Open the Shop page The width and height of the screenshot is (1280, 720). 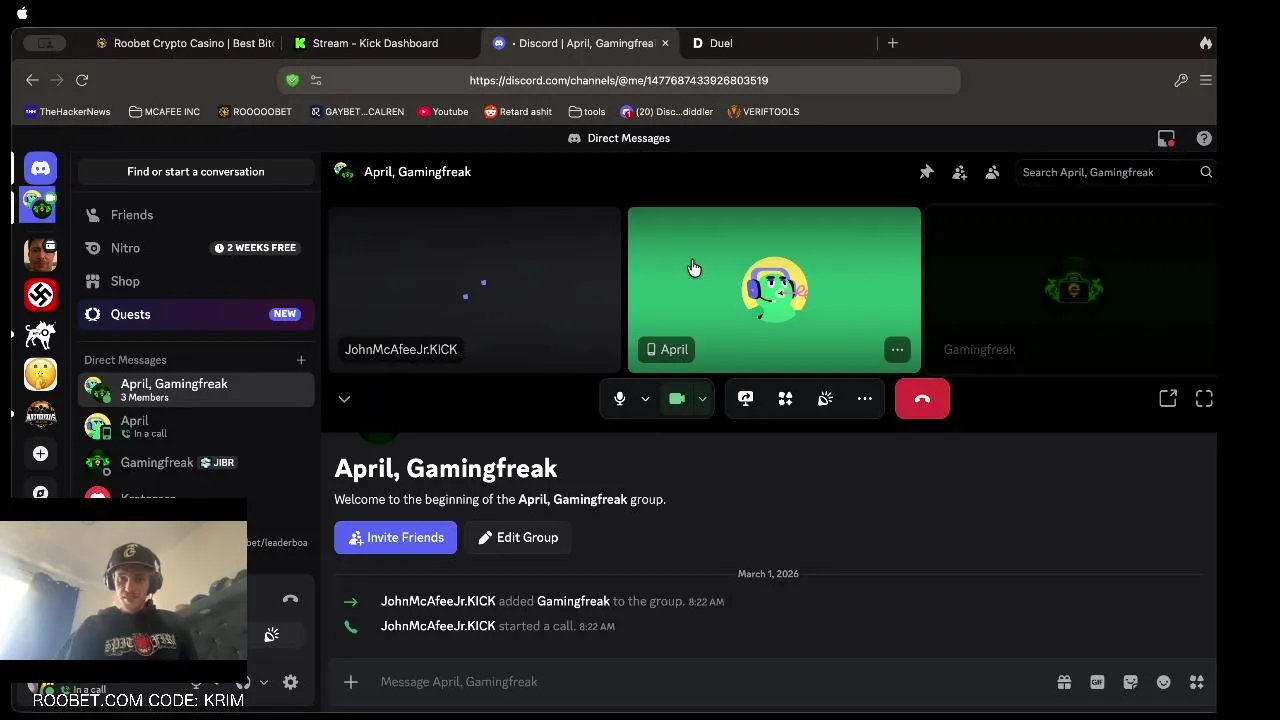coord(196,281)
